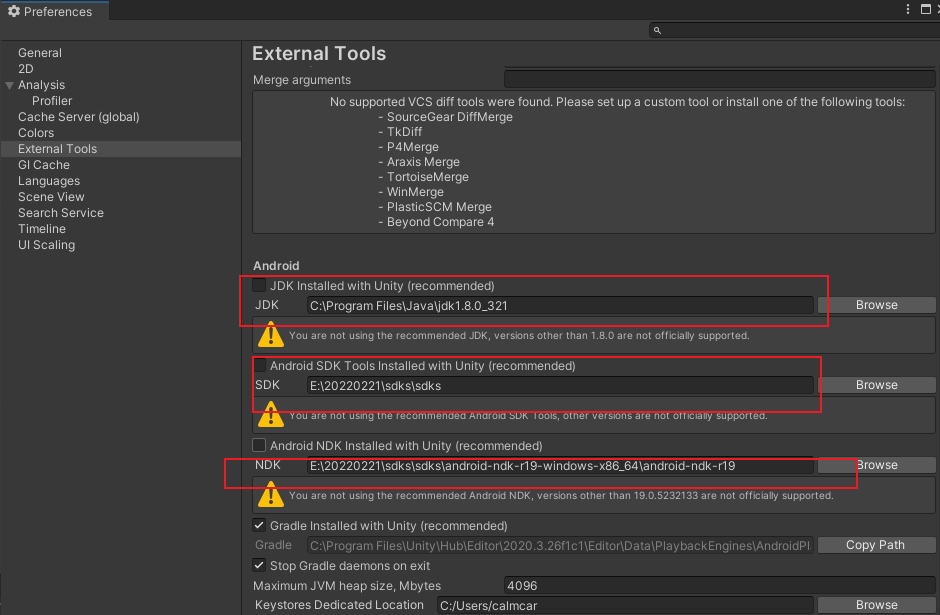The width and height of the screenshot is (940, 615).
Task: Open Timeline preferences
Action: point(42,229)
